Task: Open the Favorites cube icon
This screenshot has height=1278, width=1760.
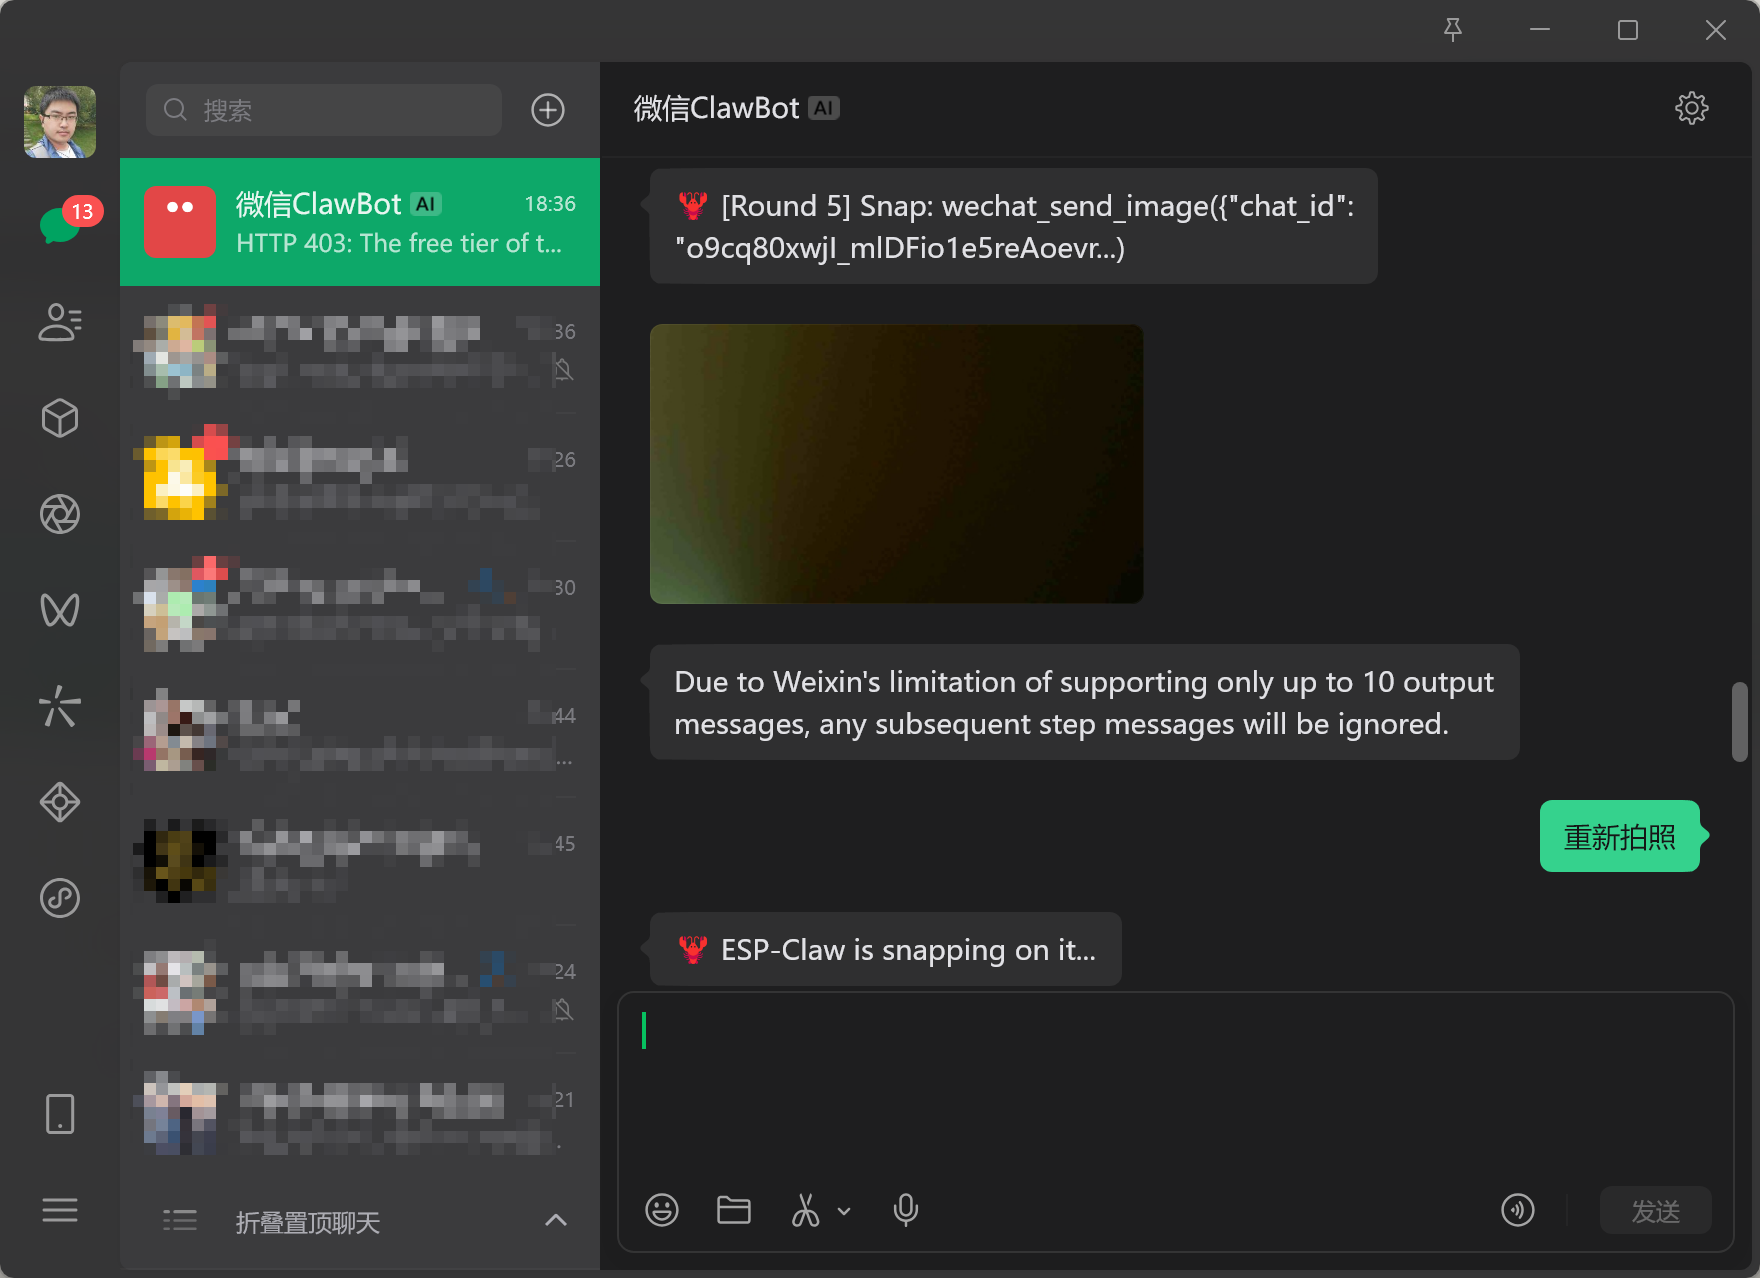Action: coord(60,418)
